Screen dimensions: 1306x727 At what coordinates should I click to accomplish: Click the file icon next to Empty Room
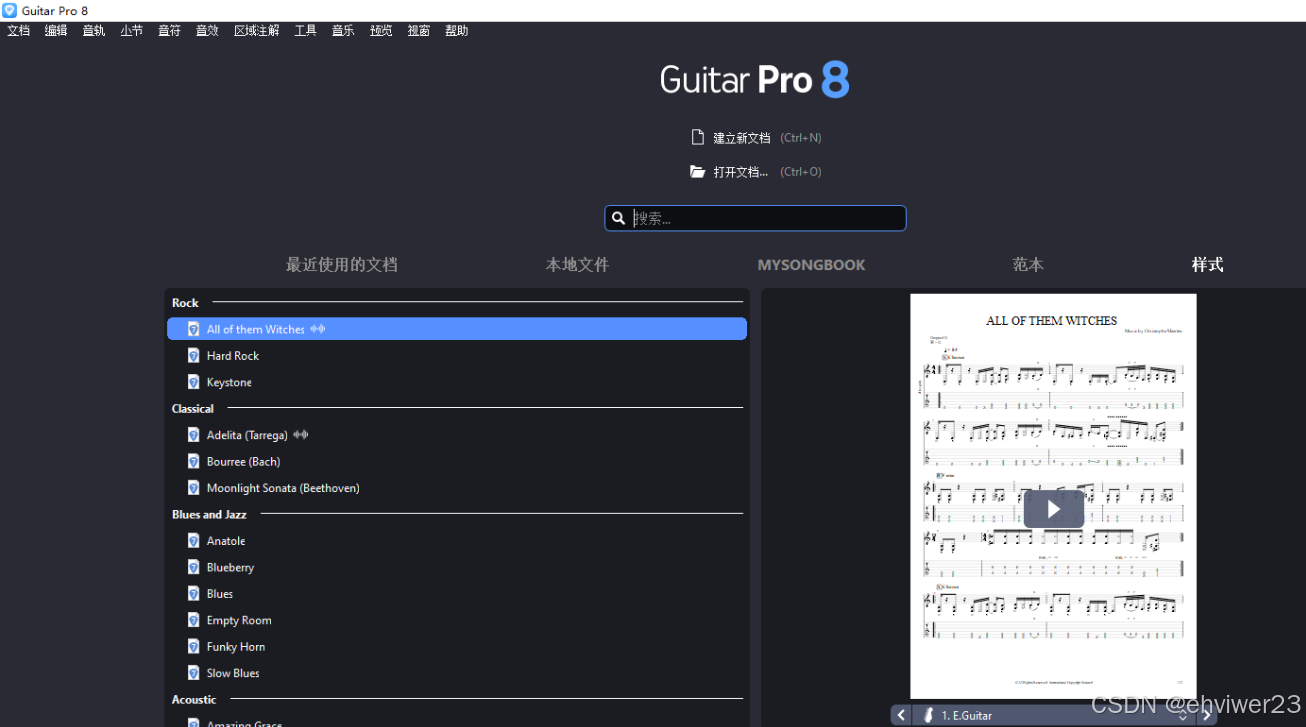[x=194, y=620]
